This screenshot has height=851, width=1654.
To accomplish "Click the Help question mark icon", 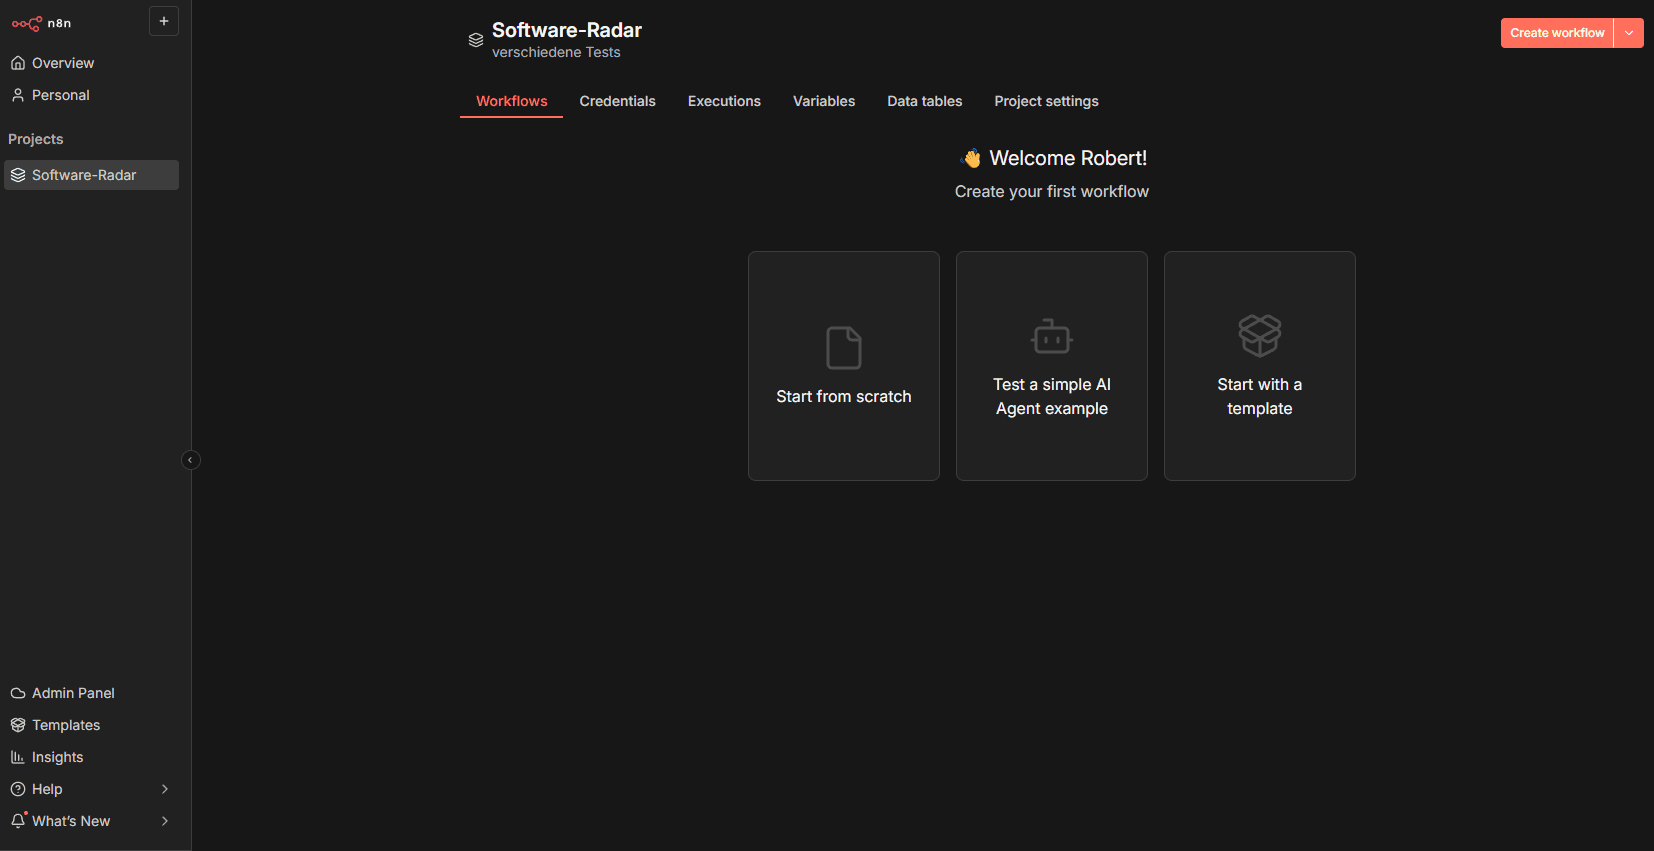I will click(x=18, y=789).
